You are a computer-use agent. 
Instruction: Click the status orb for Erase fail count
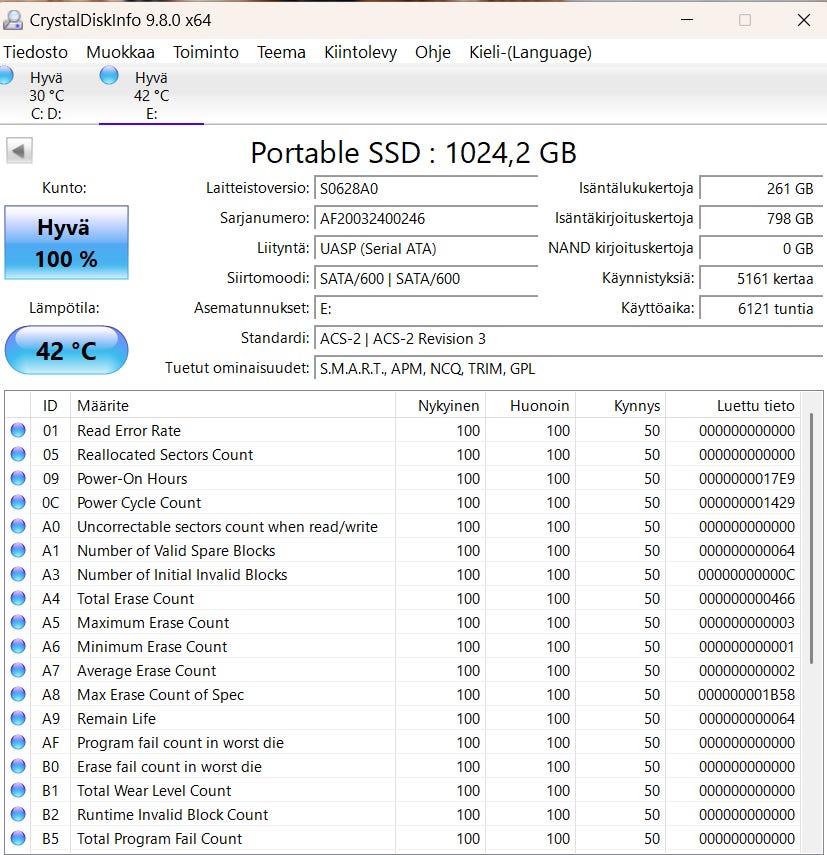[18, 766]
